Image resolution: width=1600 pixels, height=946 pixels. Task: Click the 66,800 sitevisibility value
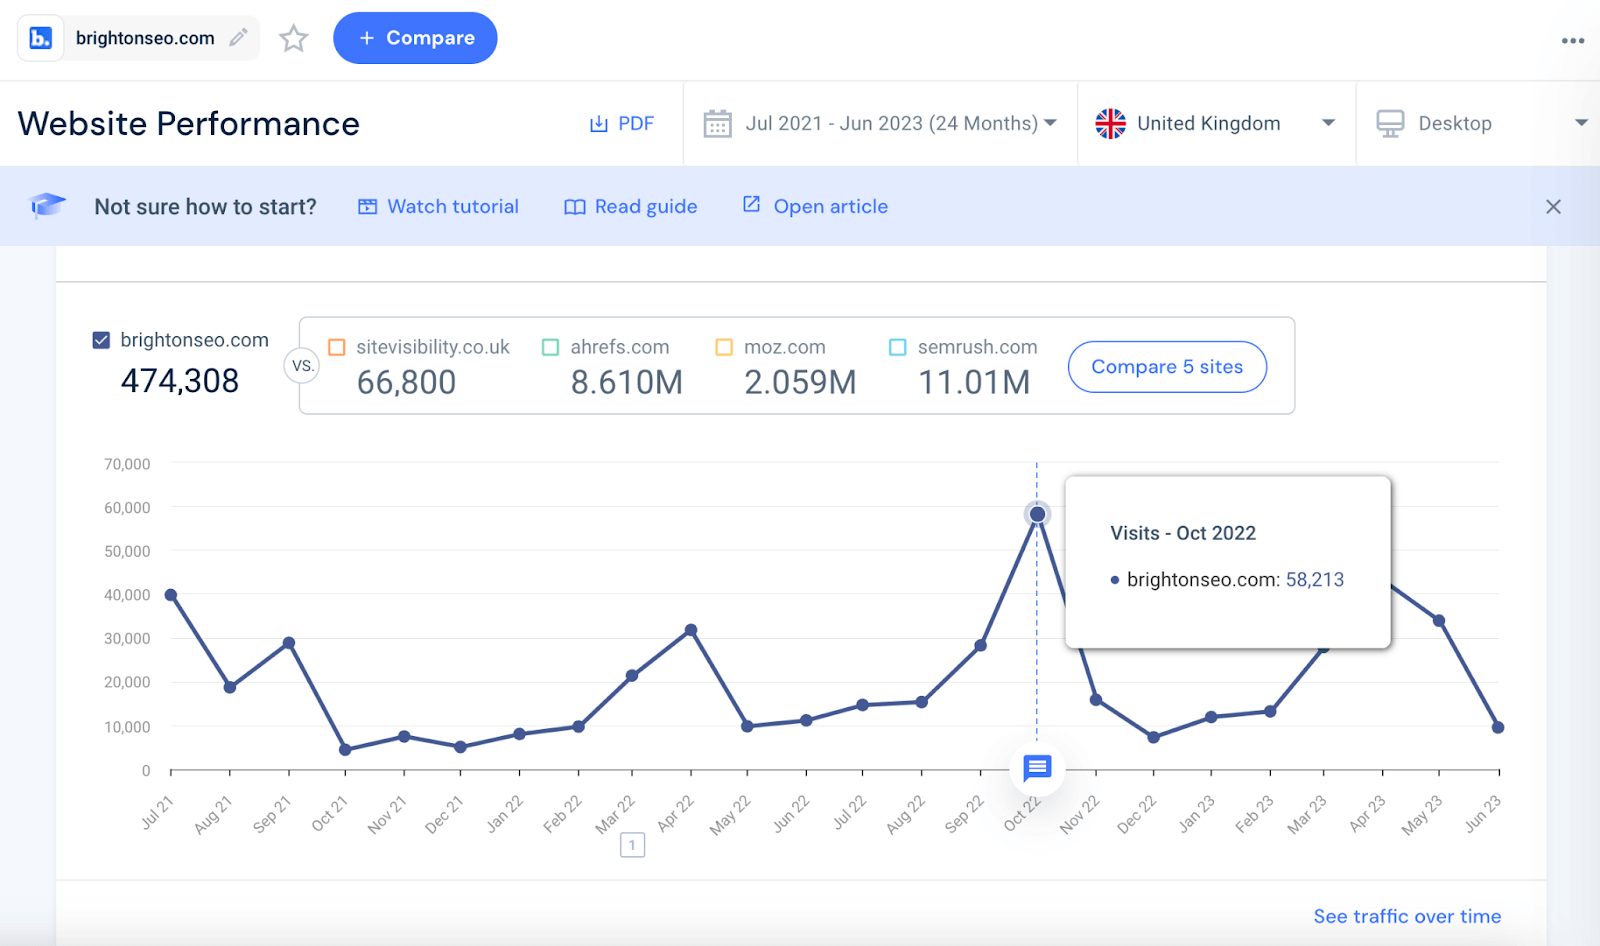[x=406, y=382]
